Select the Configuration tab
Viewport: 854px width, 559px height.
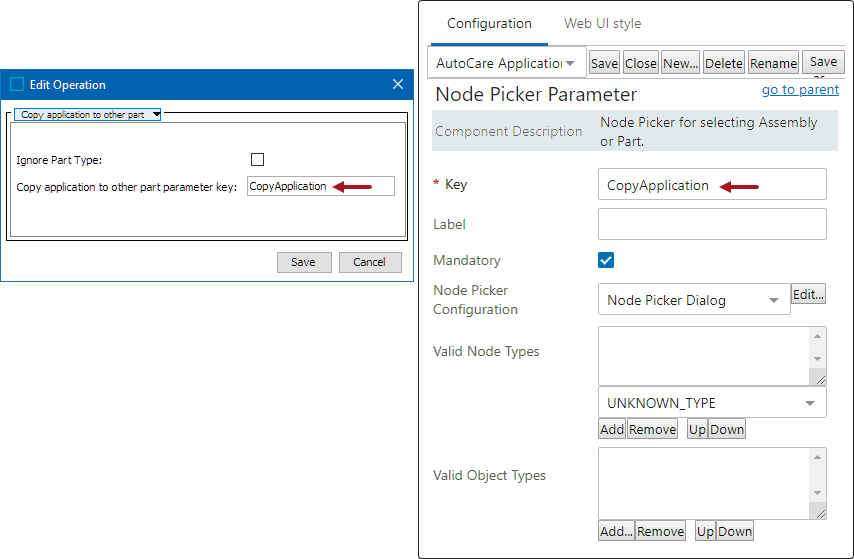click(x=489, y=23)
